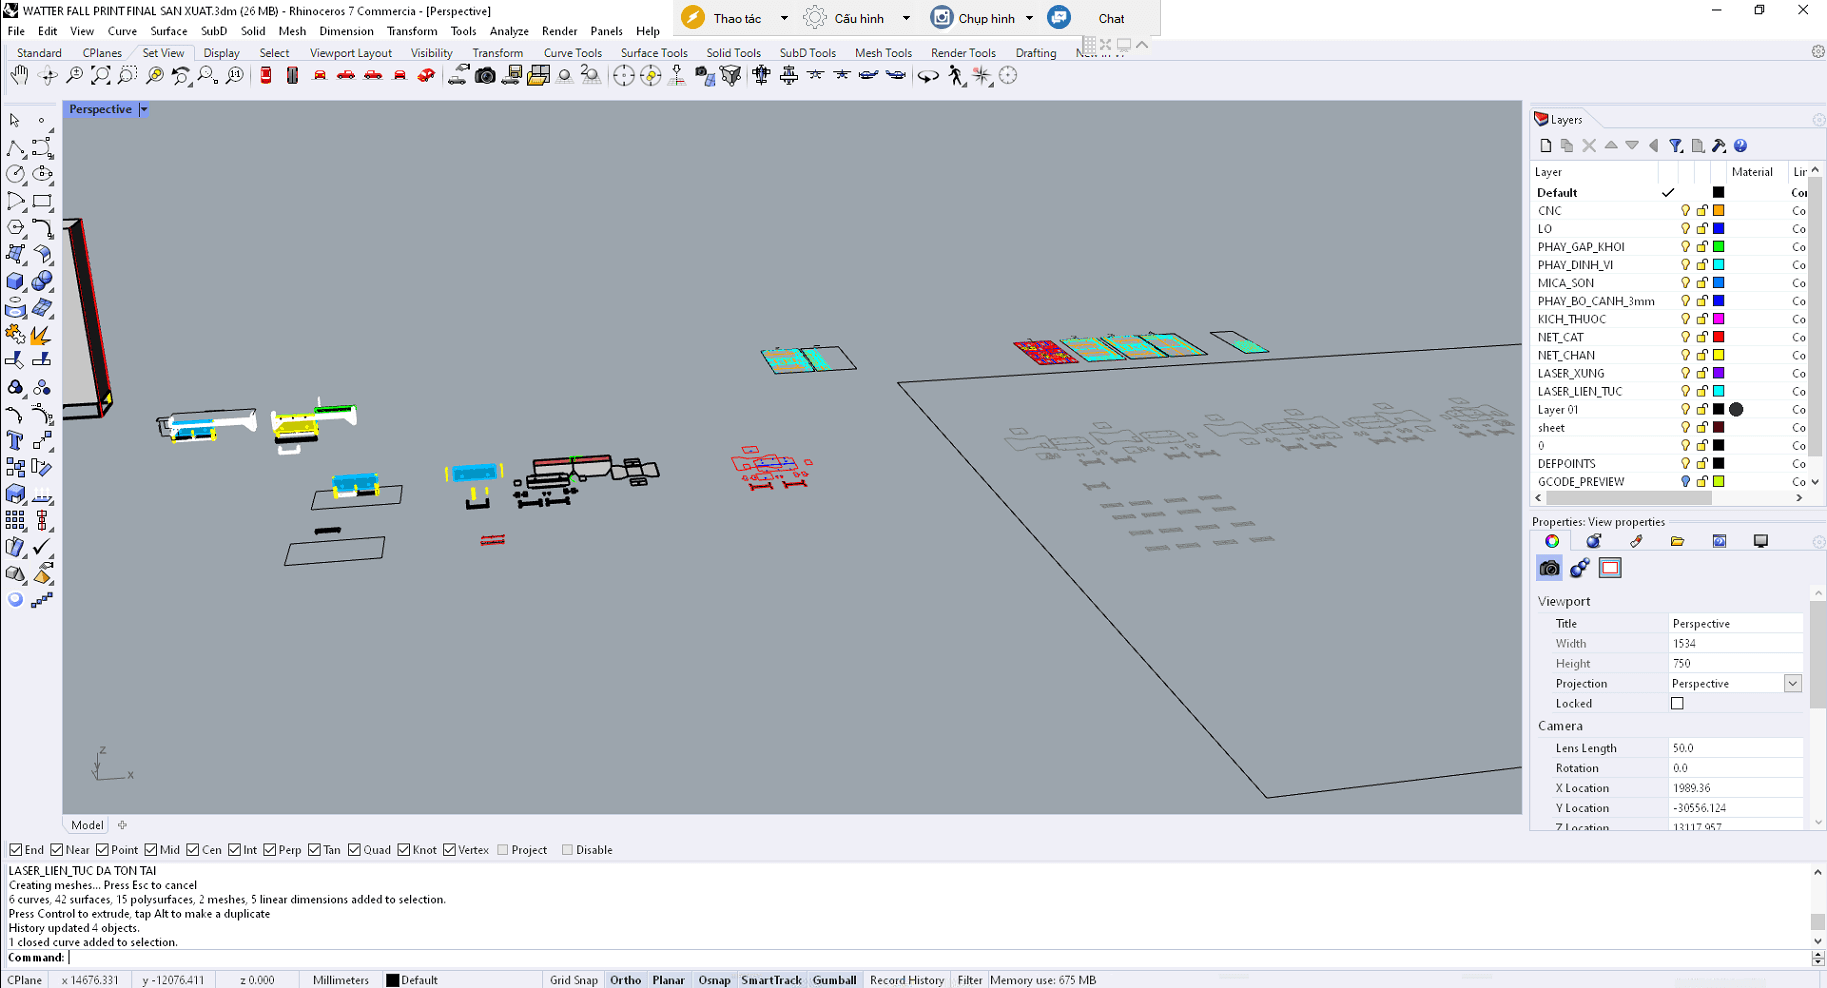Select the Polyline tool in left sidebar
The image size is (1827, 988).
(15, 148)
